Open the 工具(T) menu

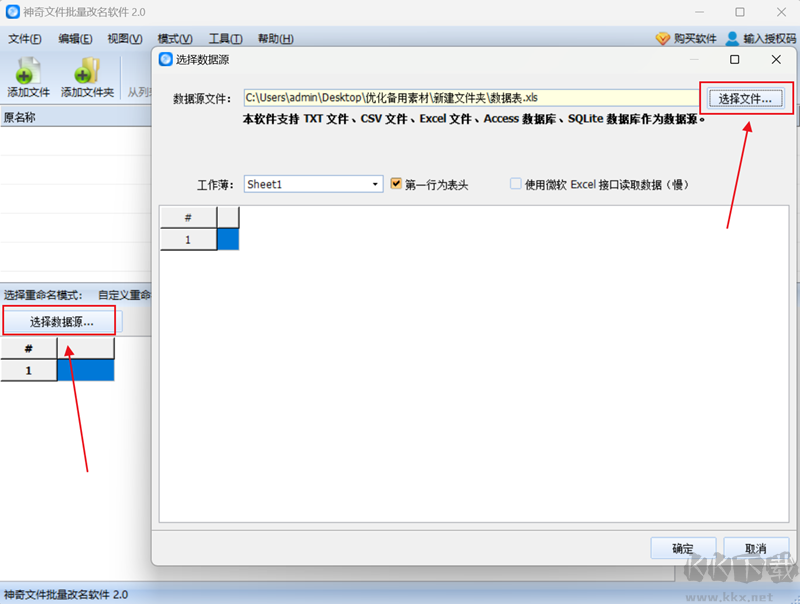(226, 39)
